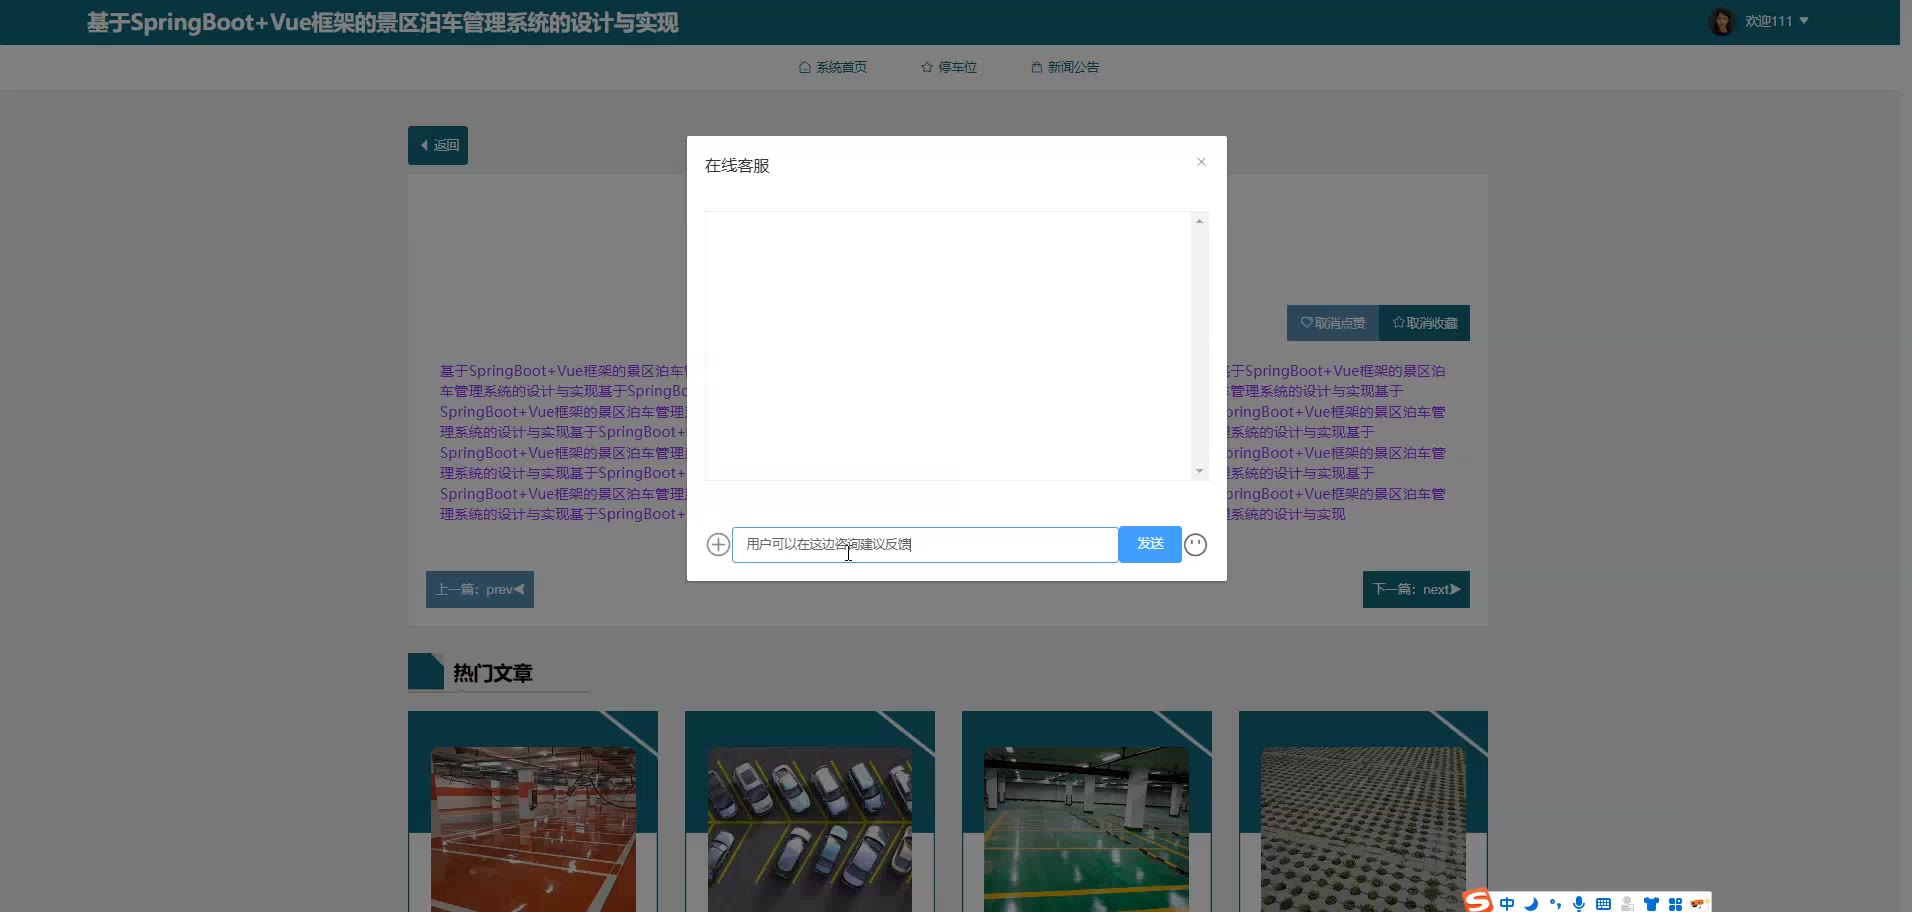
Task: Expand the 欢迎111 user dropdown
Action: (x=1777, y=21)
